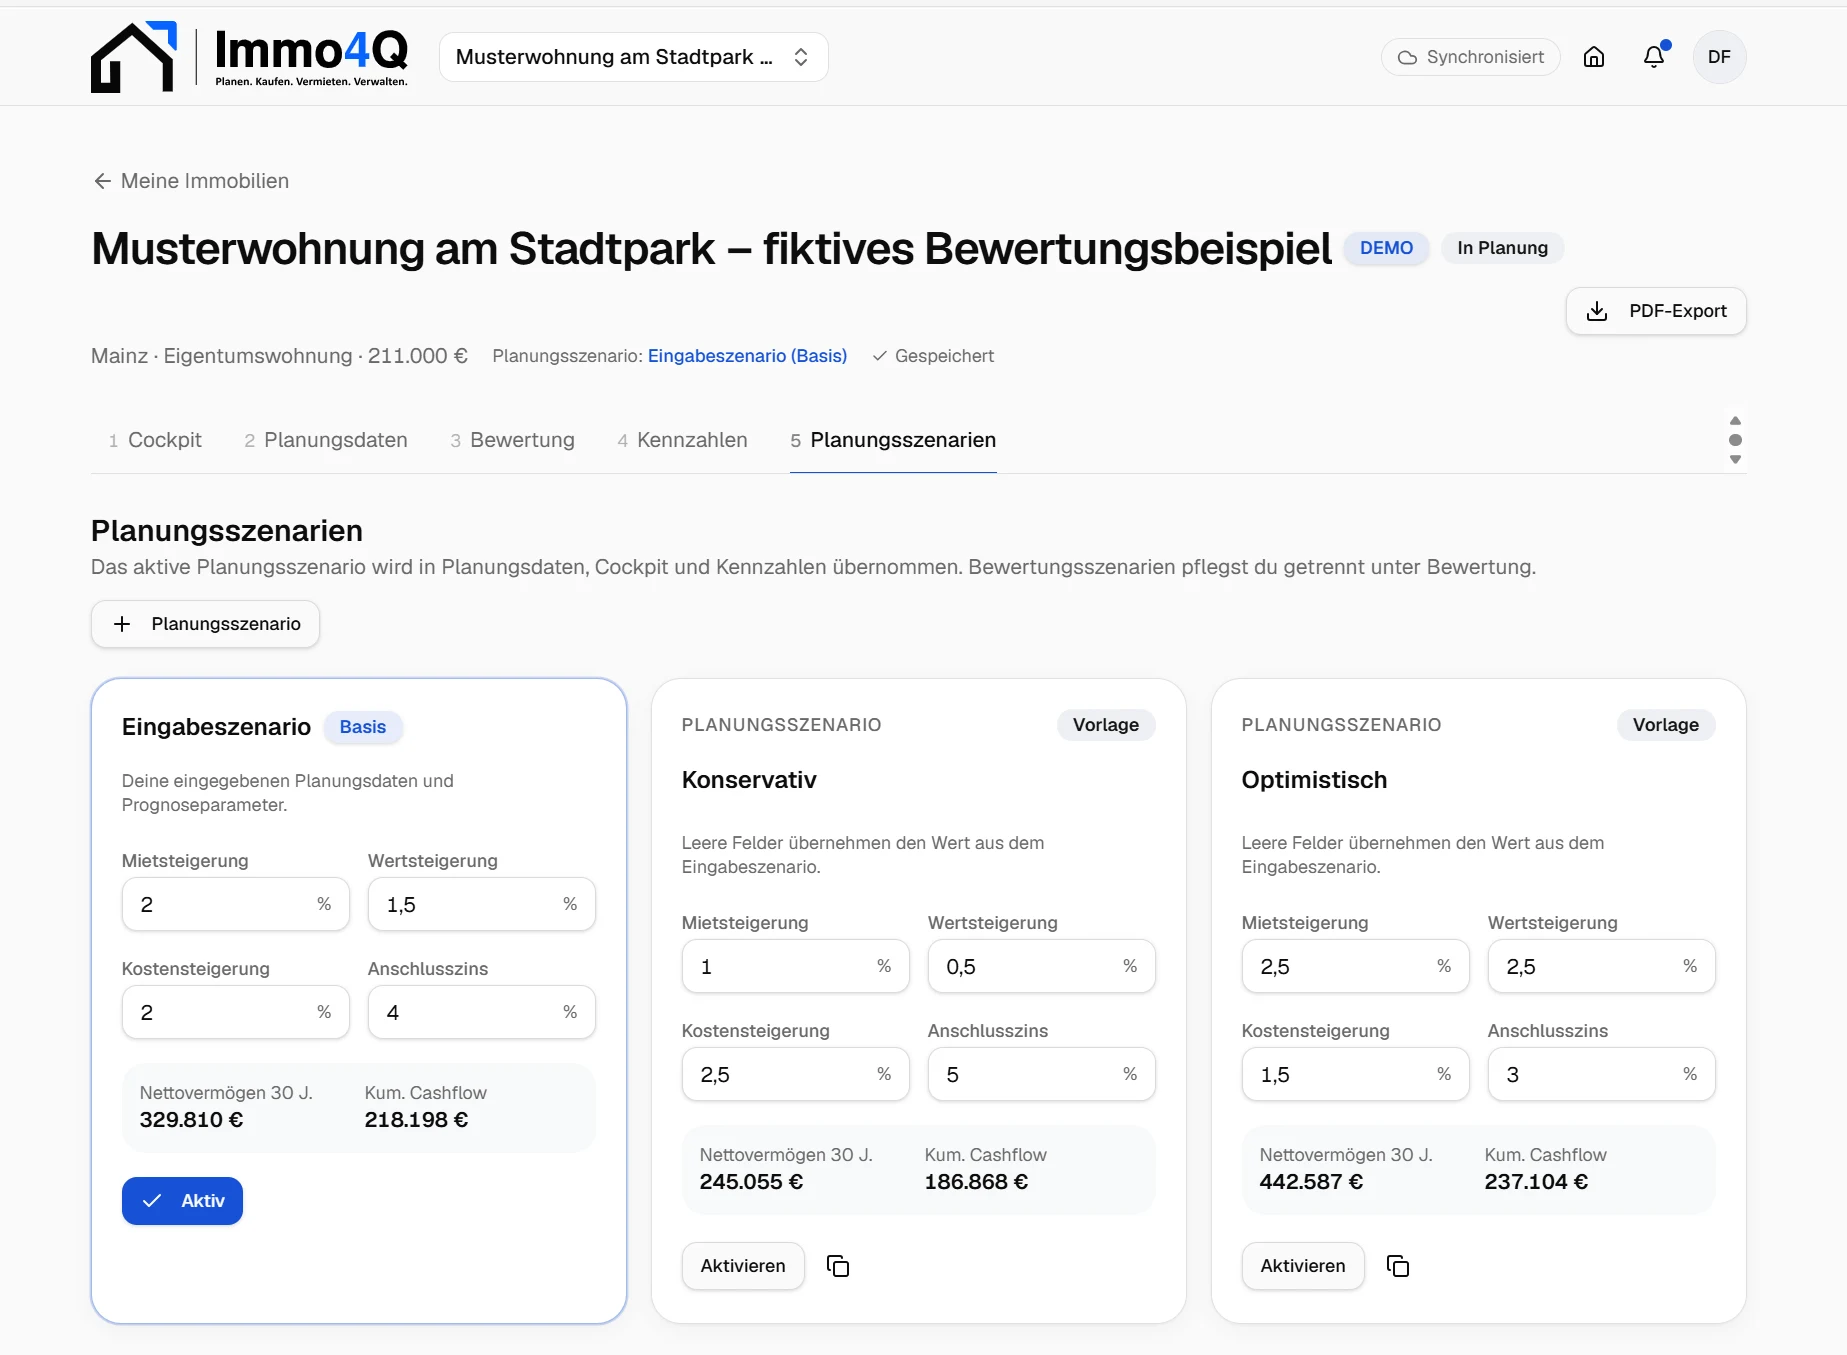Activate the Konservativ scenario
Image resolution: width=1847 pixels, height=1355 pixels.
743,1266
